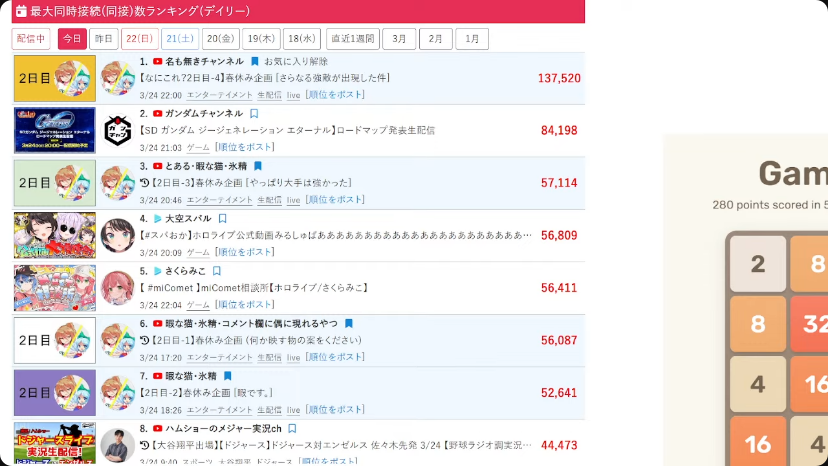
Task: Toggle bookmark for rank 7 暇な猫･氷精
Action: [228, 376]
